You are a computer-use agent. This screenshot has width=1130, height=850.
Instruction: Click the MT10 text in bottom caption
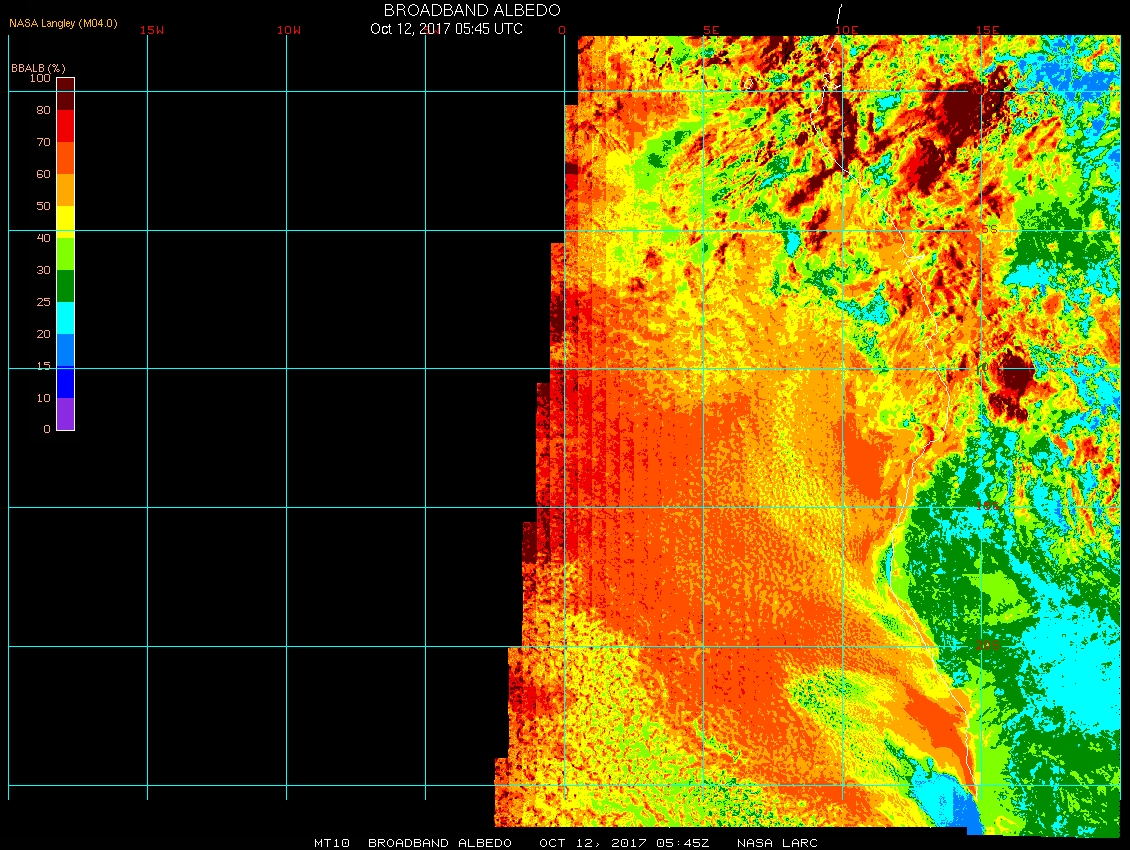(x=331, y=843)
